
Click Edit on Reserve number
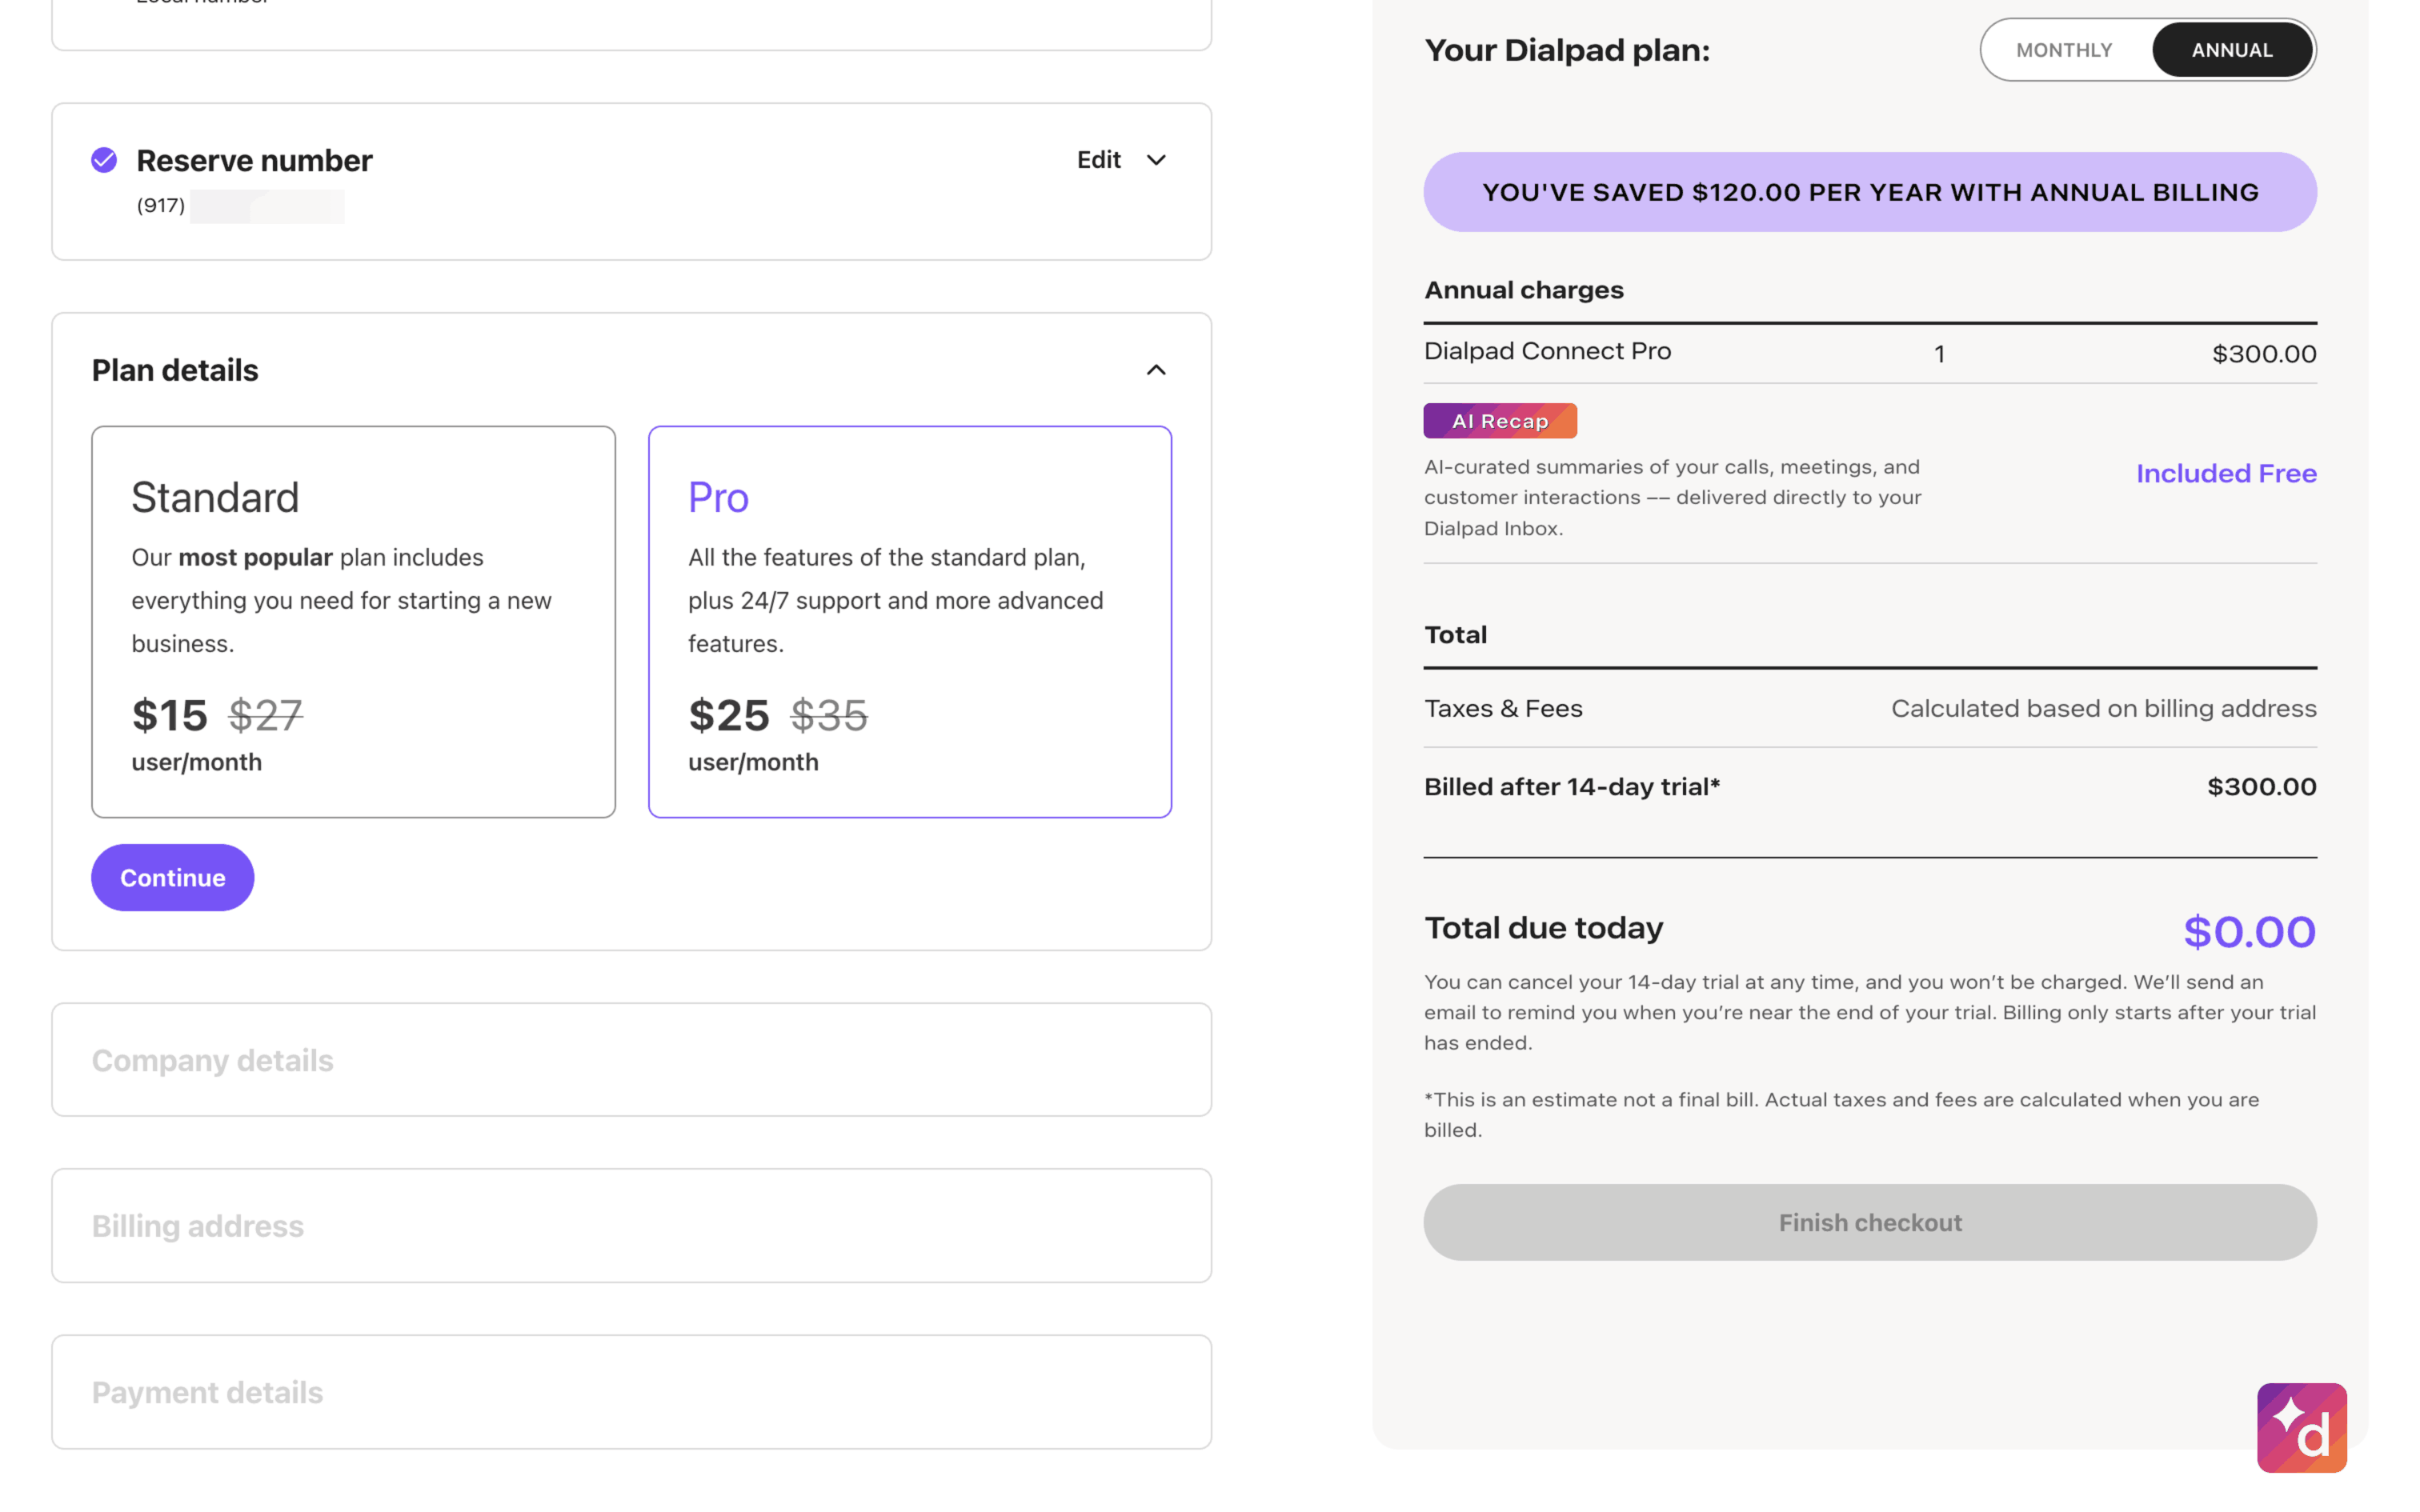click(1098, 160)
